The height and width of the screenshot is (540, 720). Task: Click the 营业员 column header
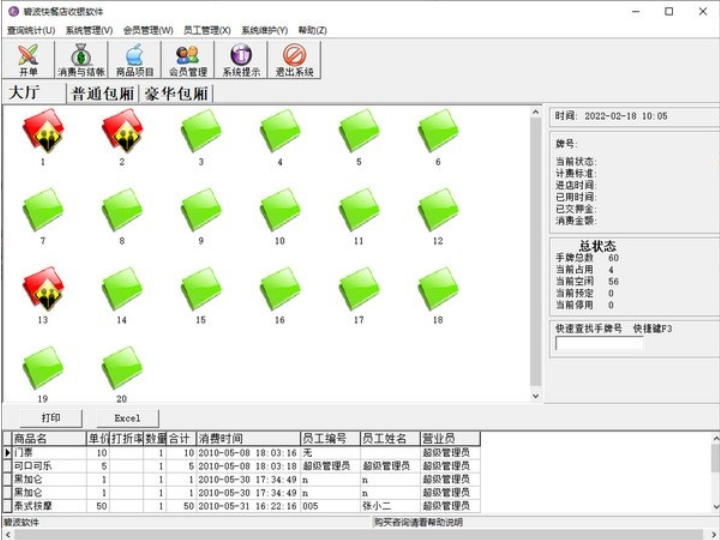[x=450, y=439]
